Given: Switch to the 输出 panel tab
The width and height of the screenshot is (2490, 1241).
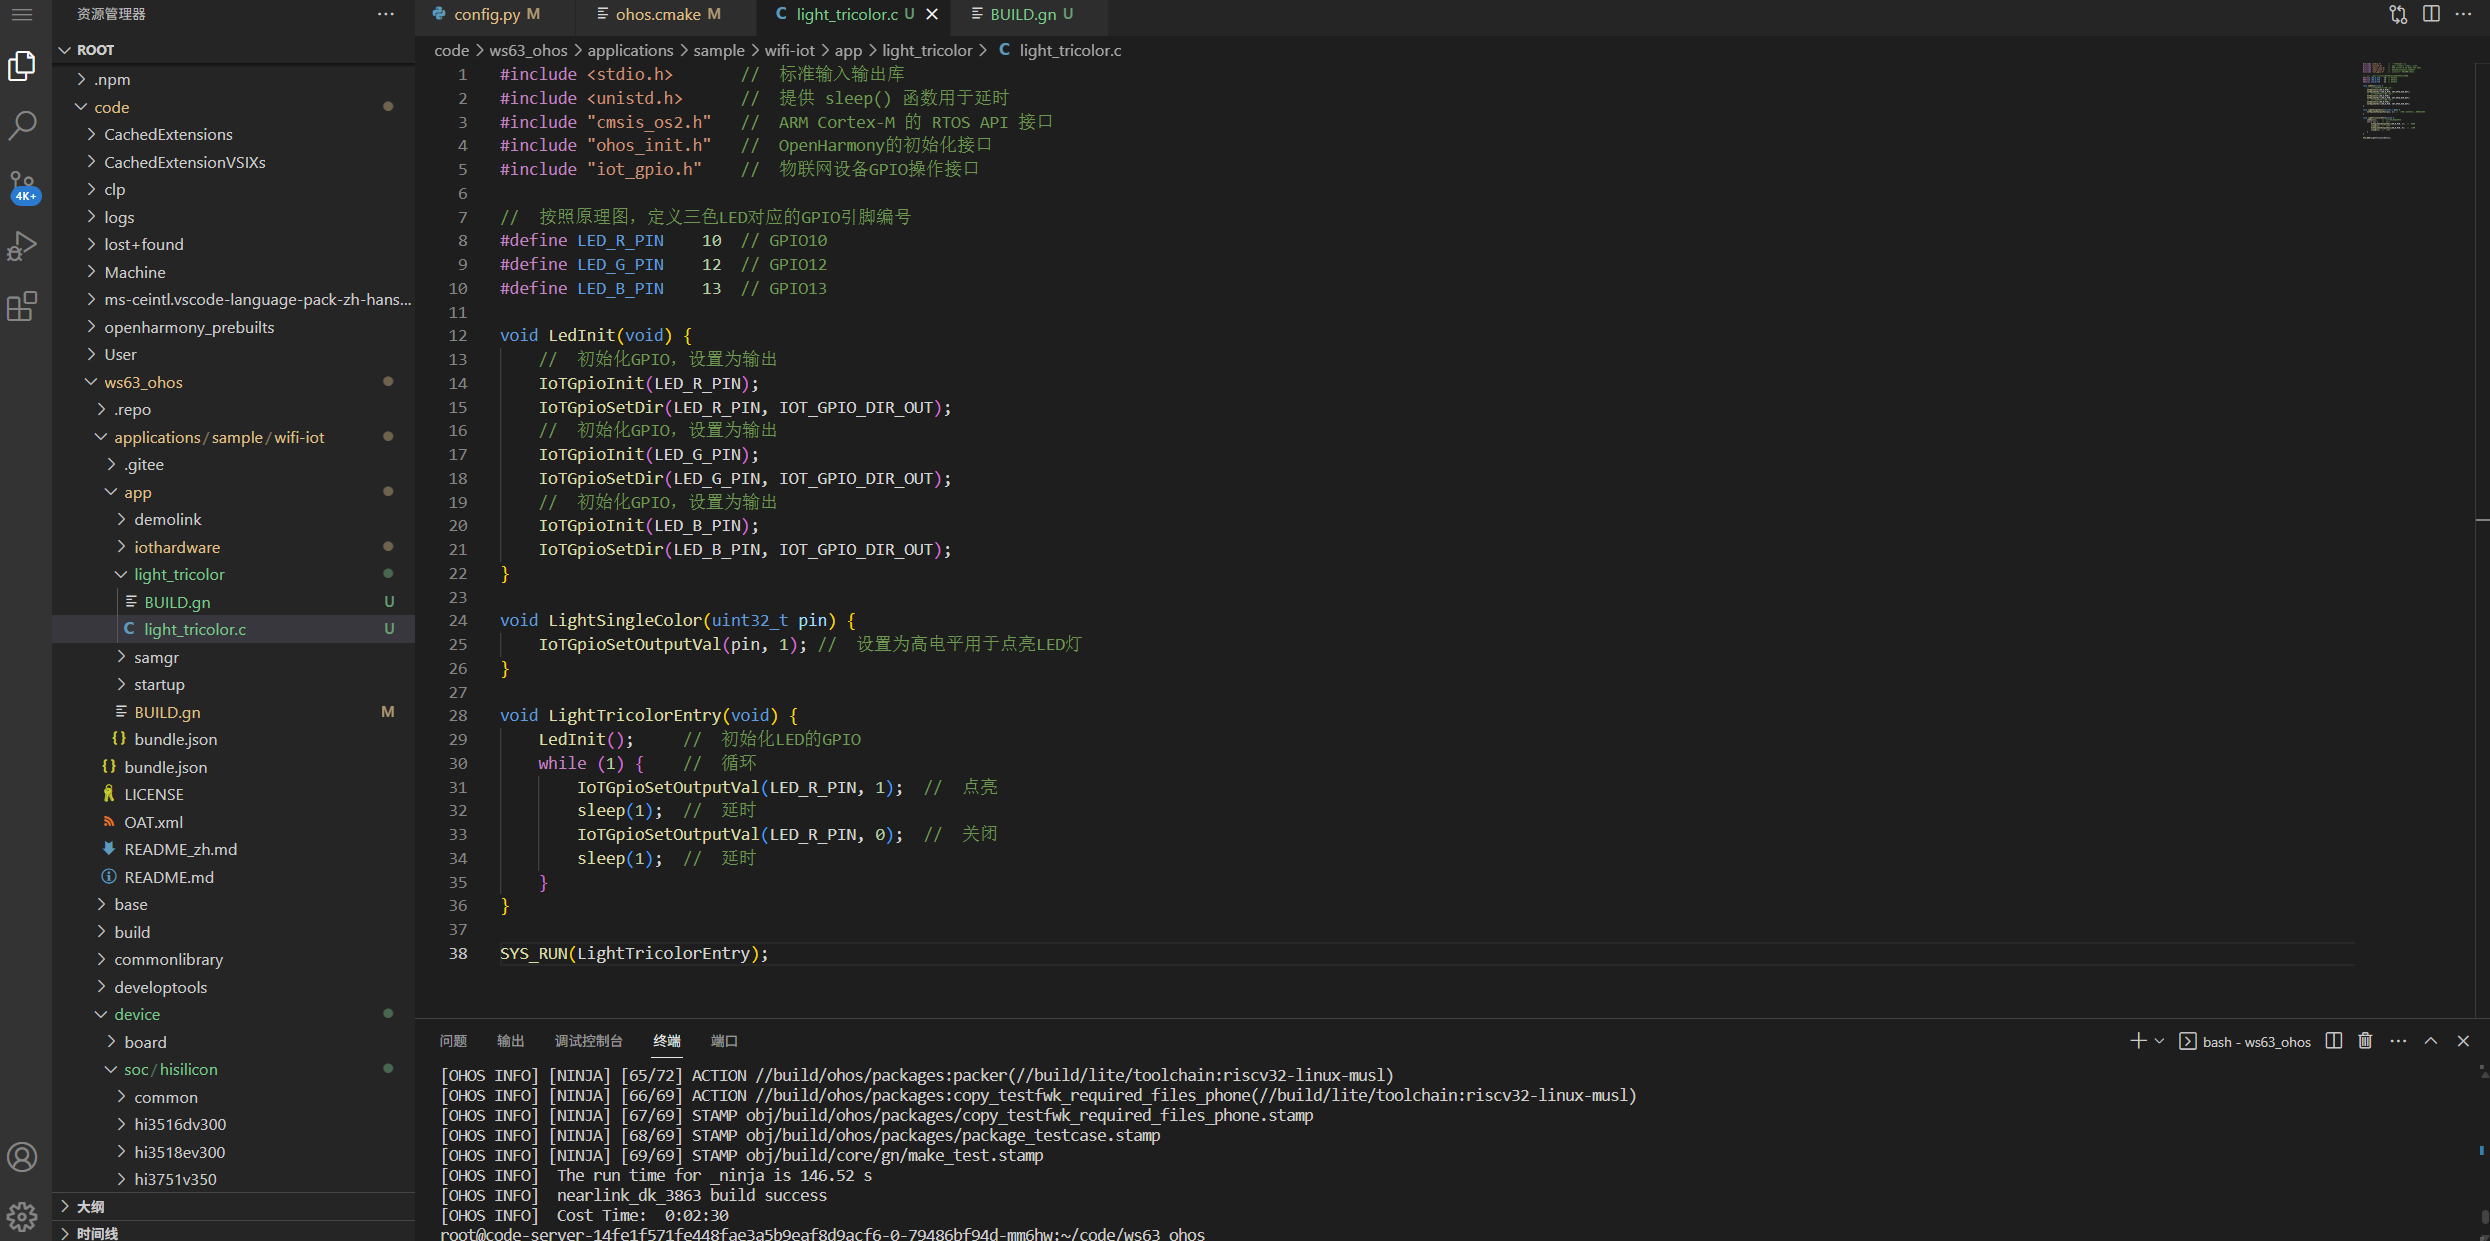Looking at the screenshot, I should click(510, 1040).
